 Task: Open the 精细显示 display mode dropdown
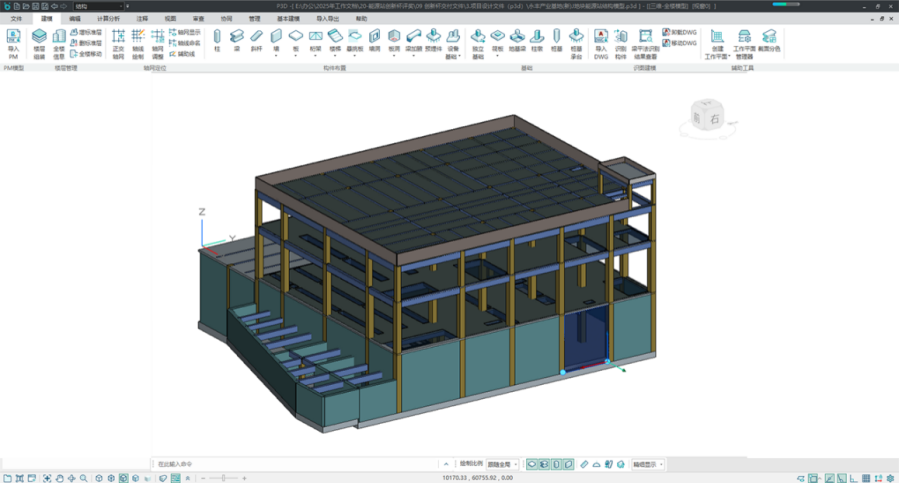[647, 464]
